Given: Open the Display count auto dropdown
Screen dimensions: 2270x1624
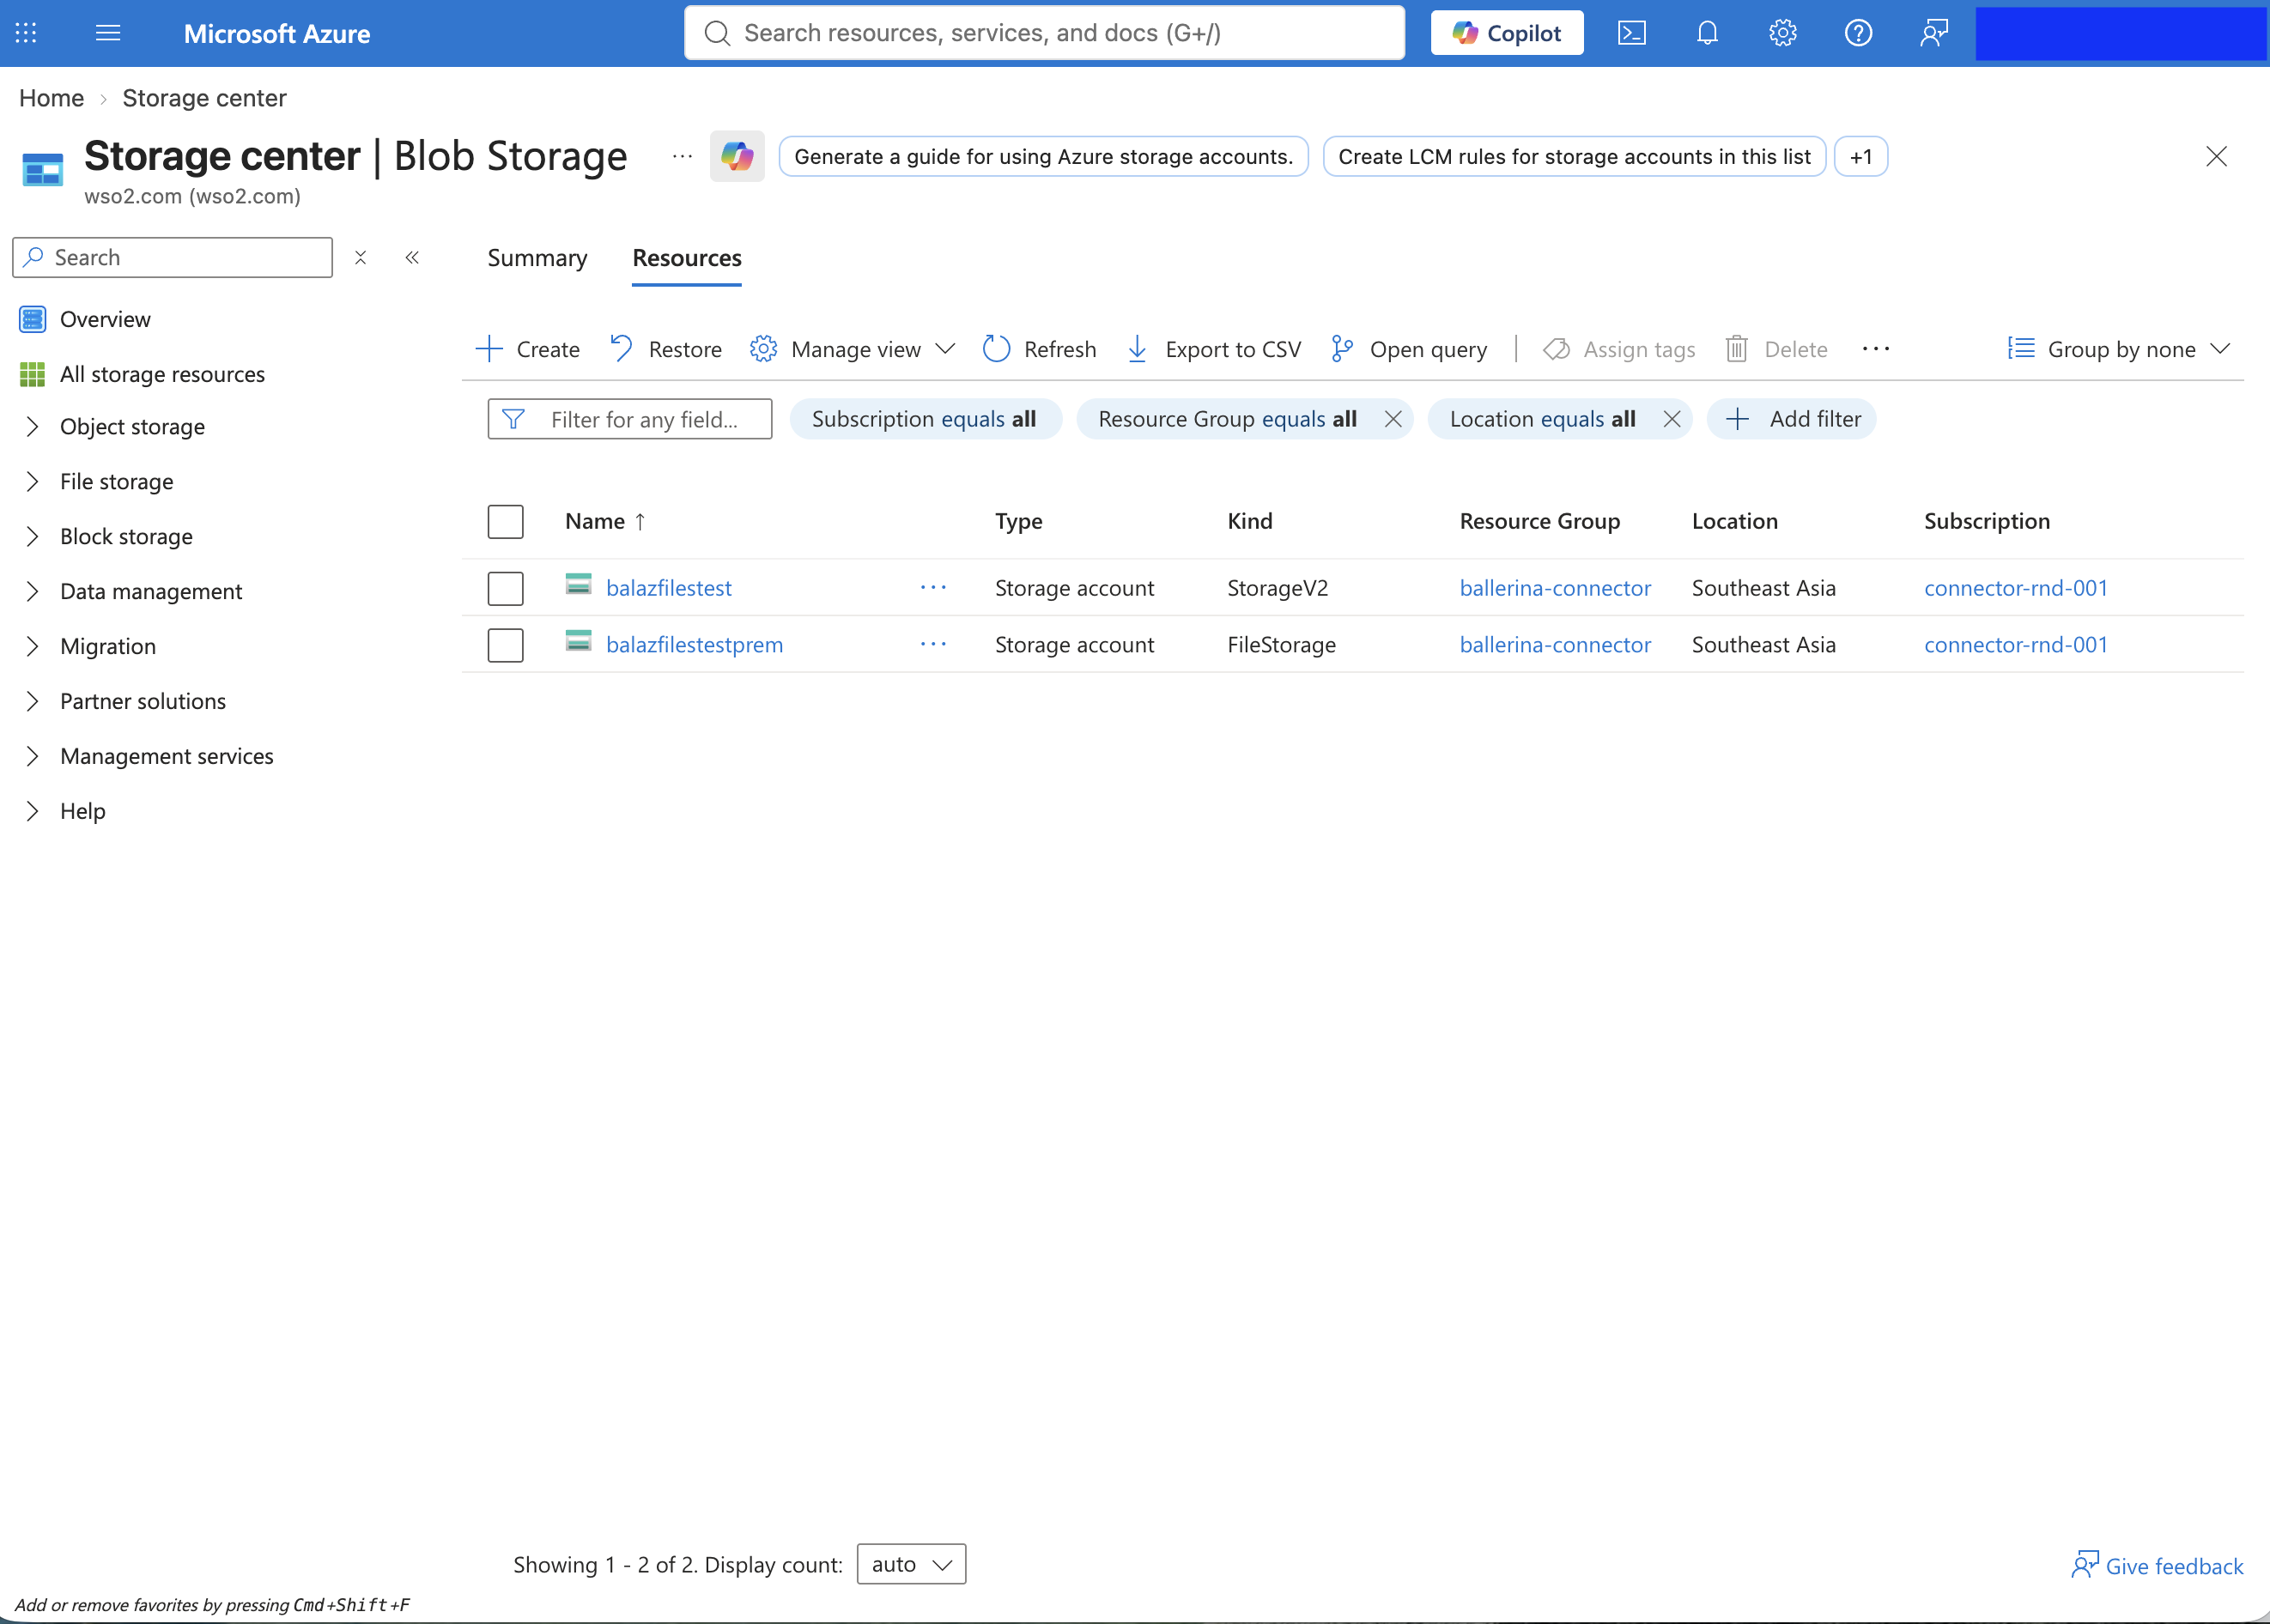Looking at the screenshot, I should coord(911,1564).
